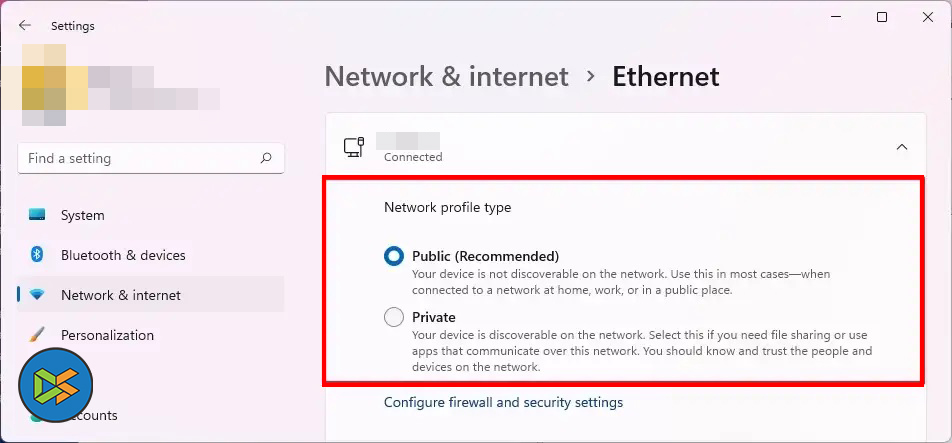Image resolution: width=952 pixels, height=443 pixels.
Task: Click the Network & internet wifi icon
Action: pyautogui.click(x=37, y=295)
